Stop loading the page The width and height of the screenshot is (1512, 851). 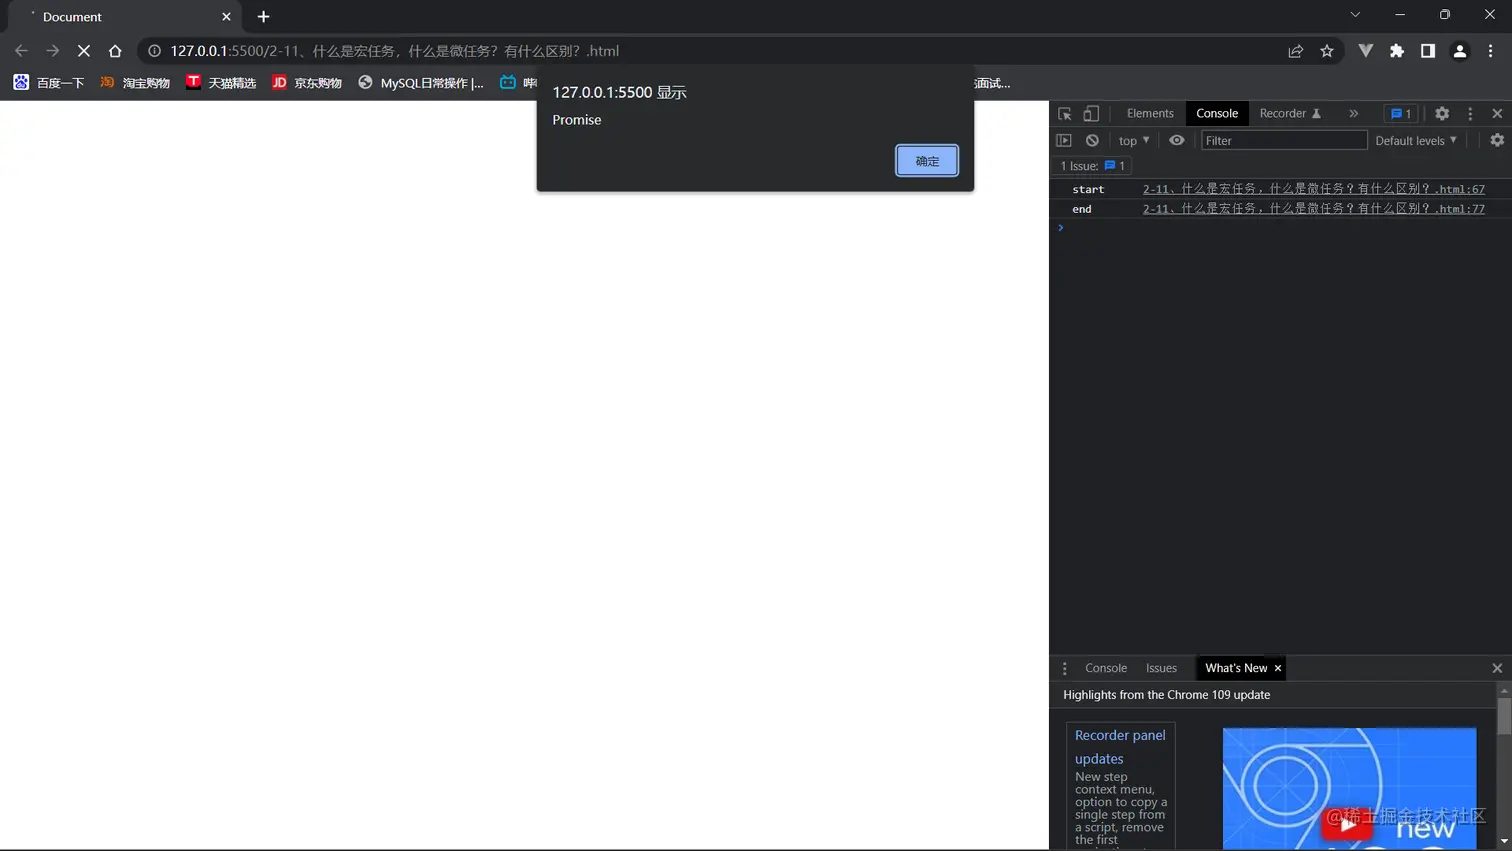pyautogui.click(x=84, y=51)
